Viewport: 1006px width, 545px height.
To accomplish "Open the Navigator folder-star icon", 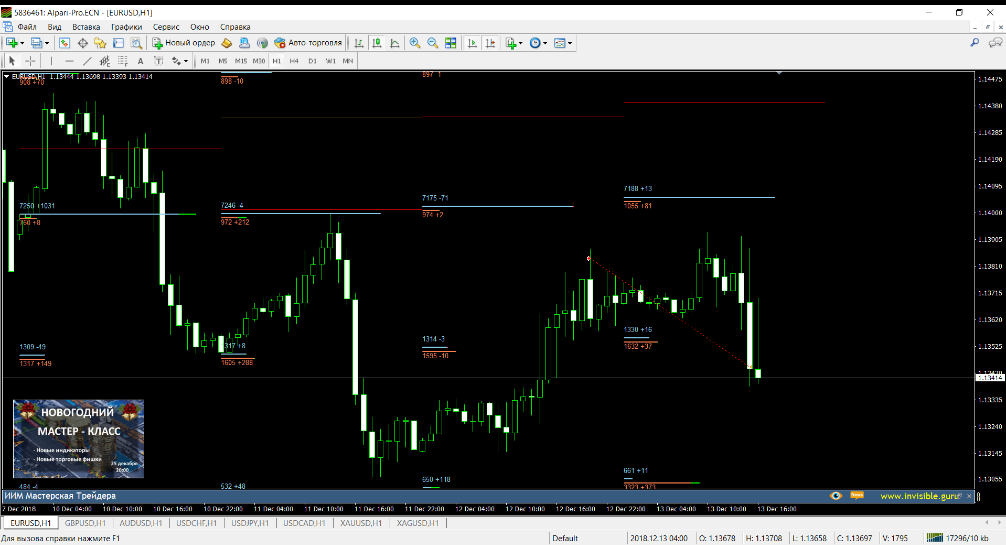I will click(100, 43).
